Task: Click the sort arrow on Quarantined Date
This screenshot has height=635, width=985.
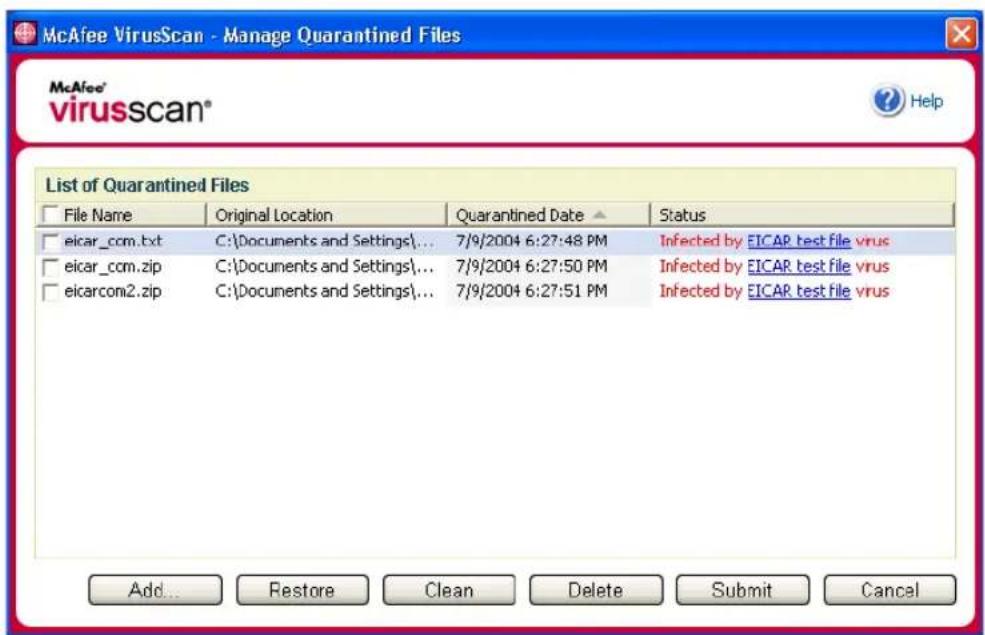Action: click(x=599, y=215)
